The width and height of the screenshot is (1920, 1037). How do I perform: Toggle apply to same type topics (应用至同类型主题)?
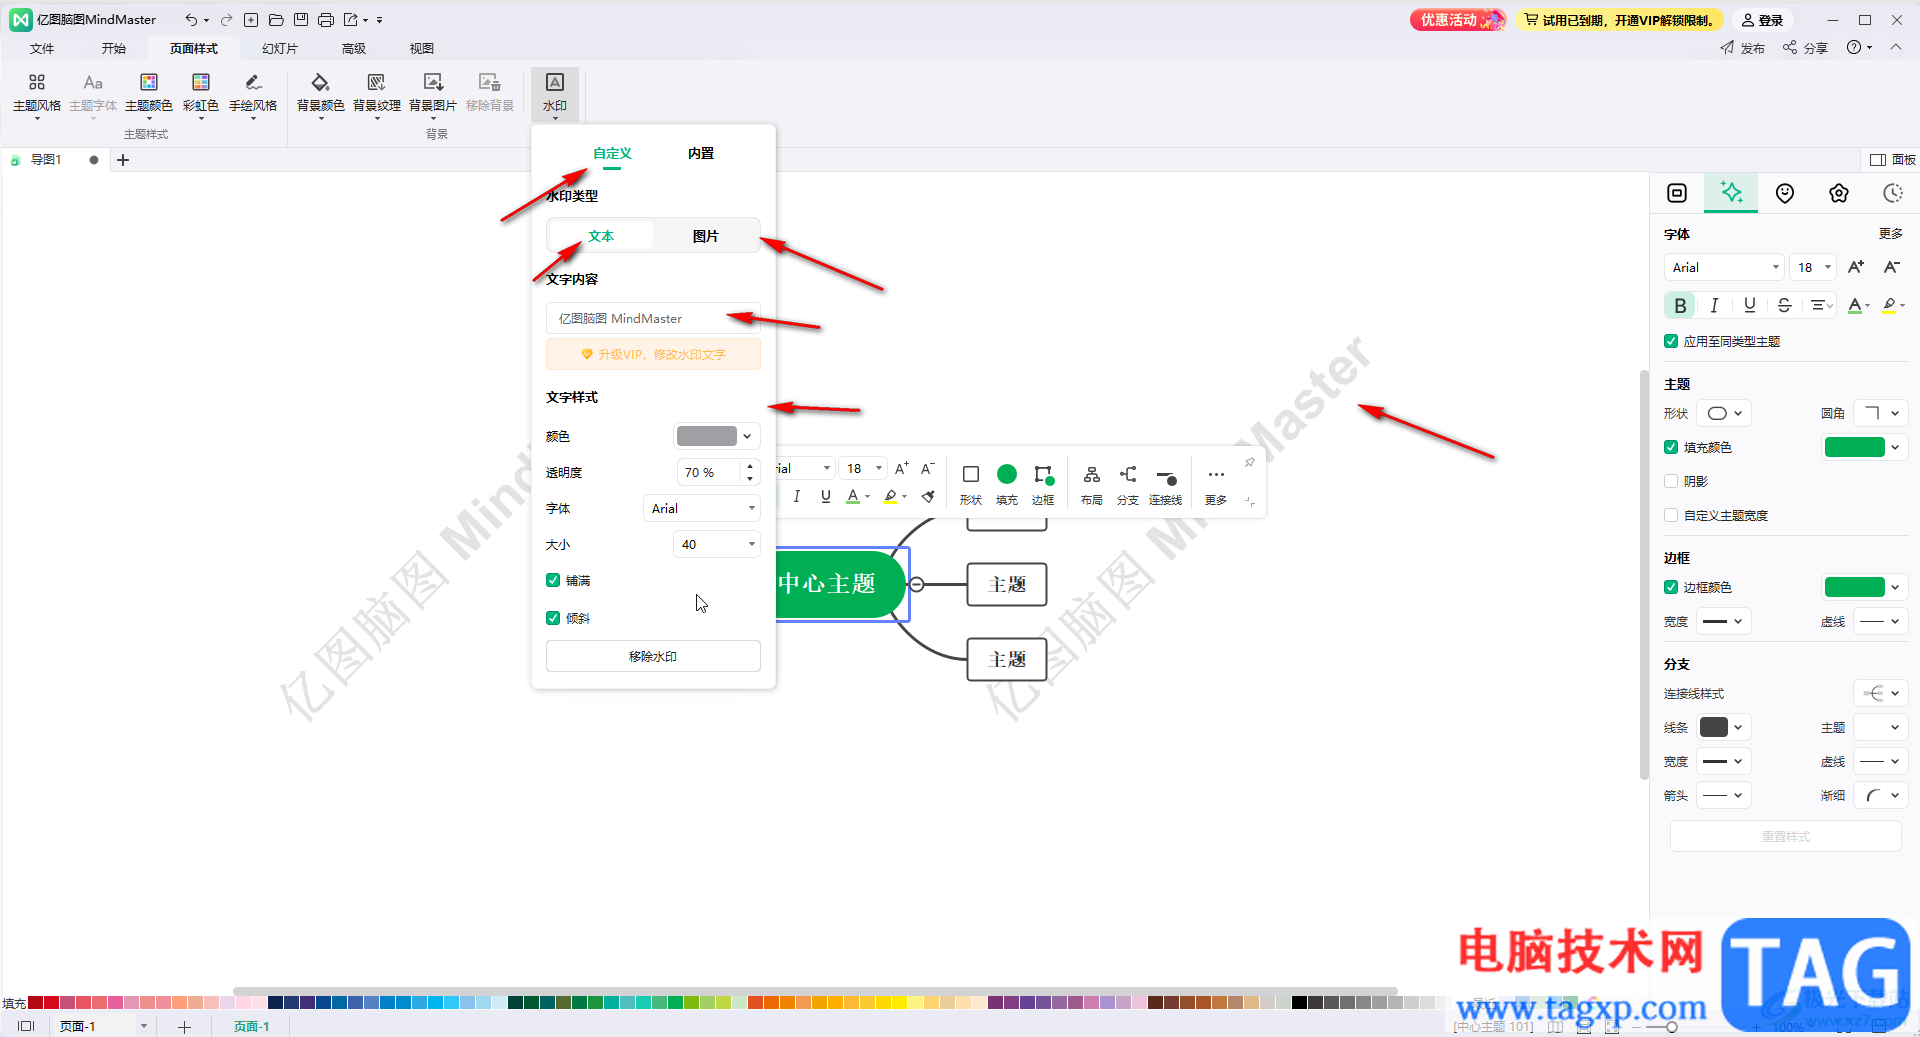[x=1670, y=341]
